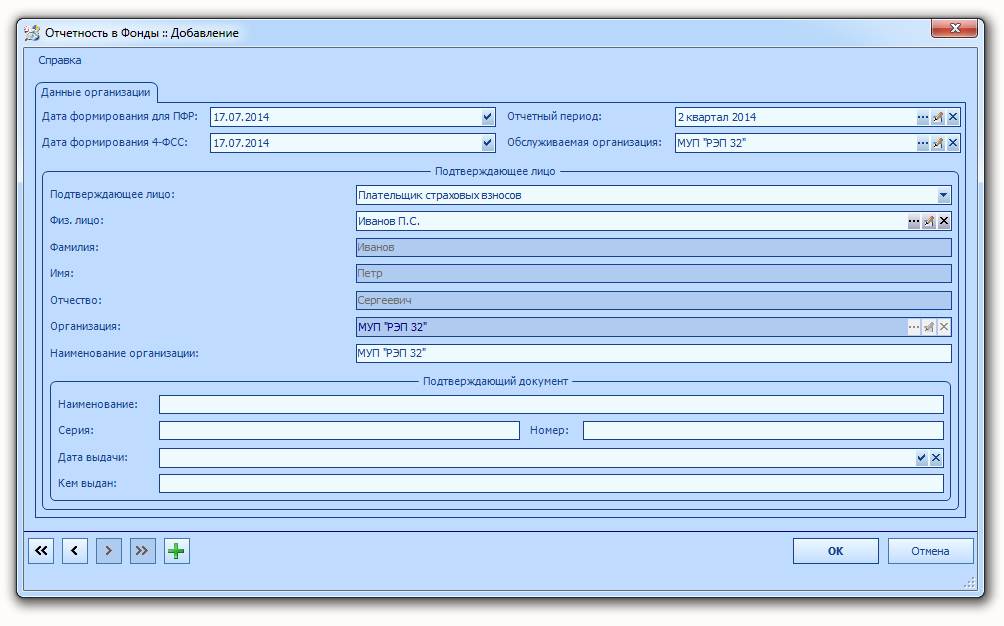Open date picker for Дата формирования 4-ФСС
The width and height of the screenshot is (1004, 626).
pyautogui.click(x=487, y=143)
